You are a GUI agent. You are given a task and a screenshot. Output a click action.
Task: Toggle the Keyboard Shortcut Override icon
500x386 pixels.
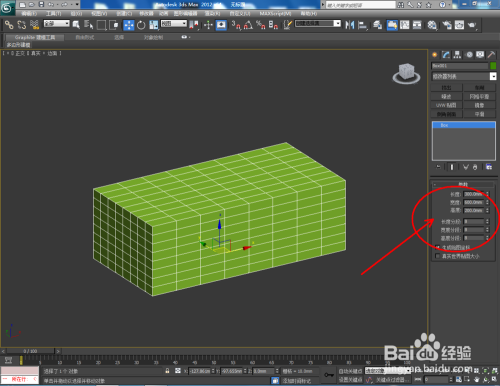tap(221, 25)
